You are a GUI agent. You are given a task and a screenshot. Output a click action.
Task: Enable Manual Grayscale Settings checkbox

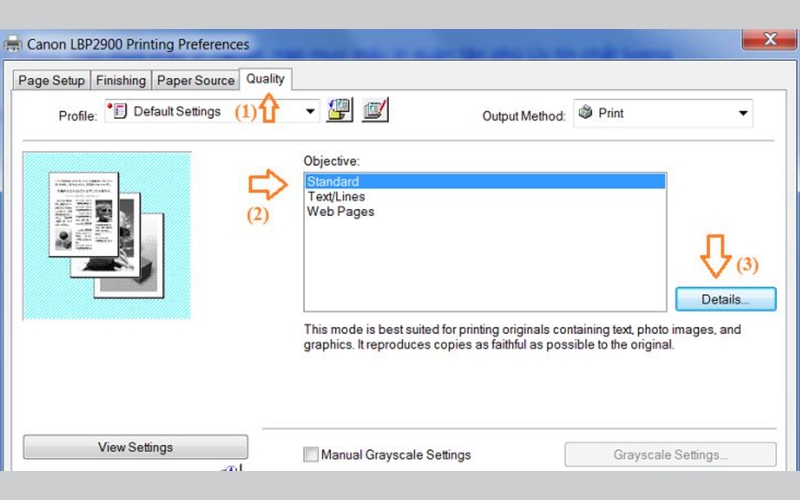tap(311, 454)
